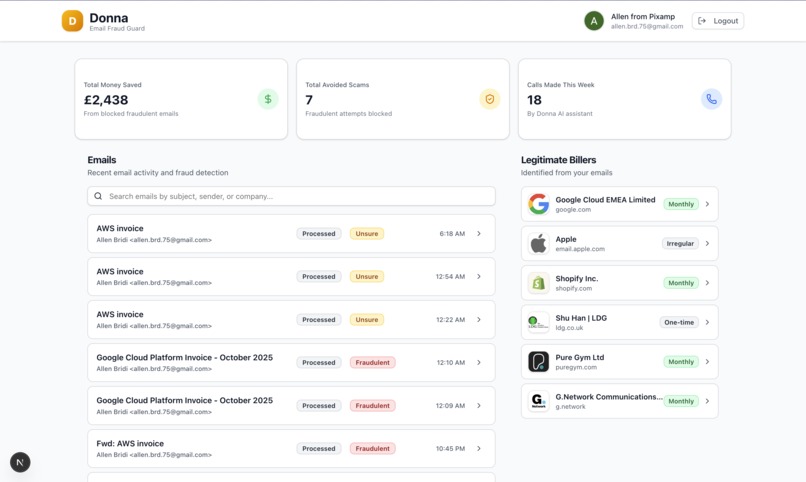The image size is (806, 482).
Task: Click the Shopify logo icon
Action: click(538, 283)
